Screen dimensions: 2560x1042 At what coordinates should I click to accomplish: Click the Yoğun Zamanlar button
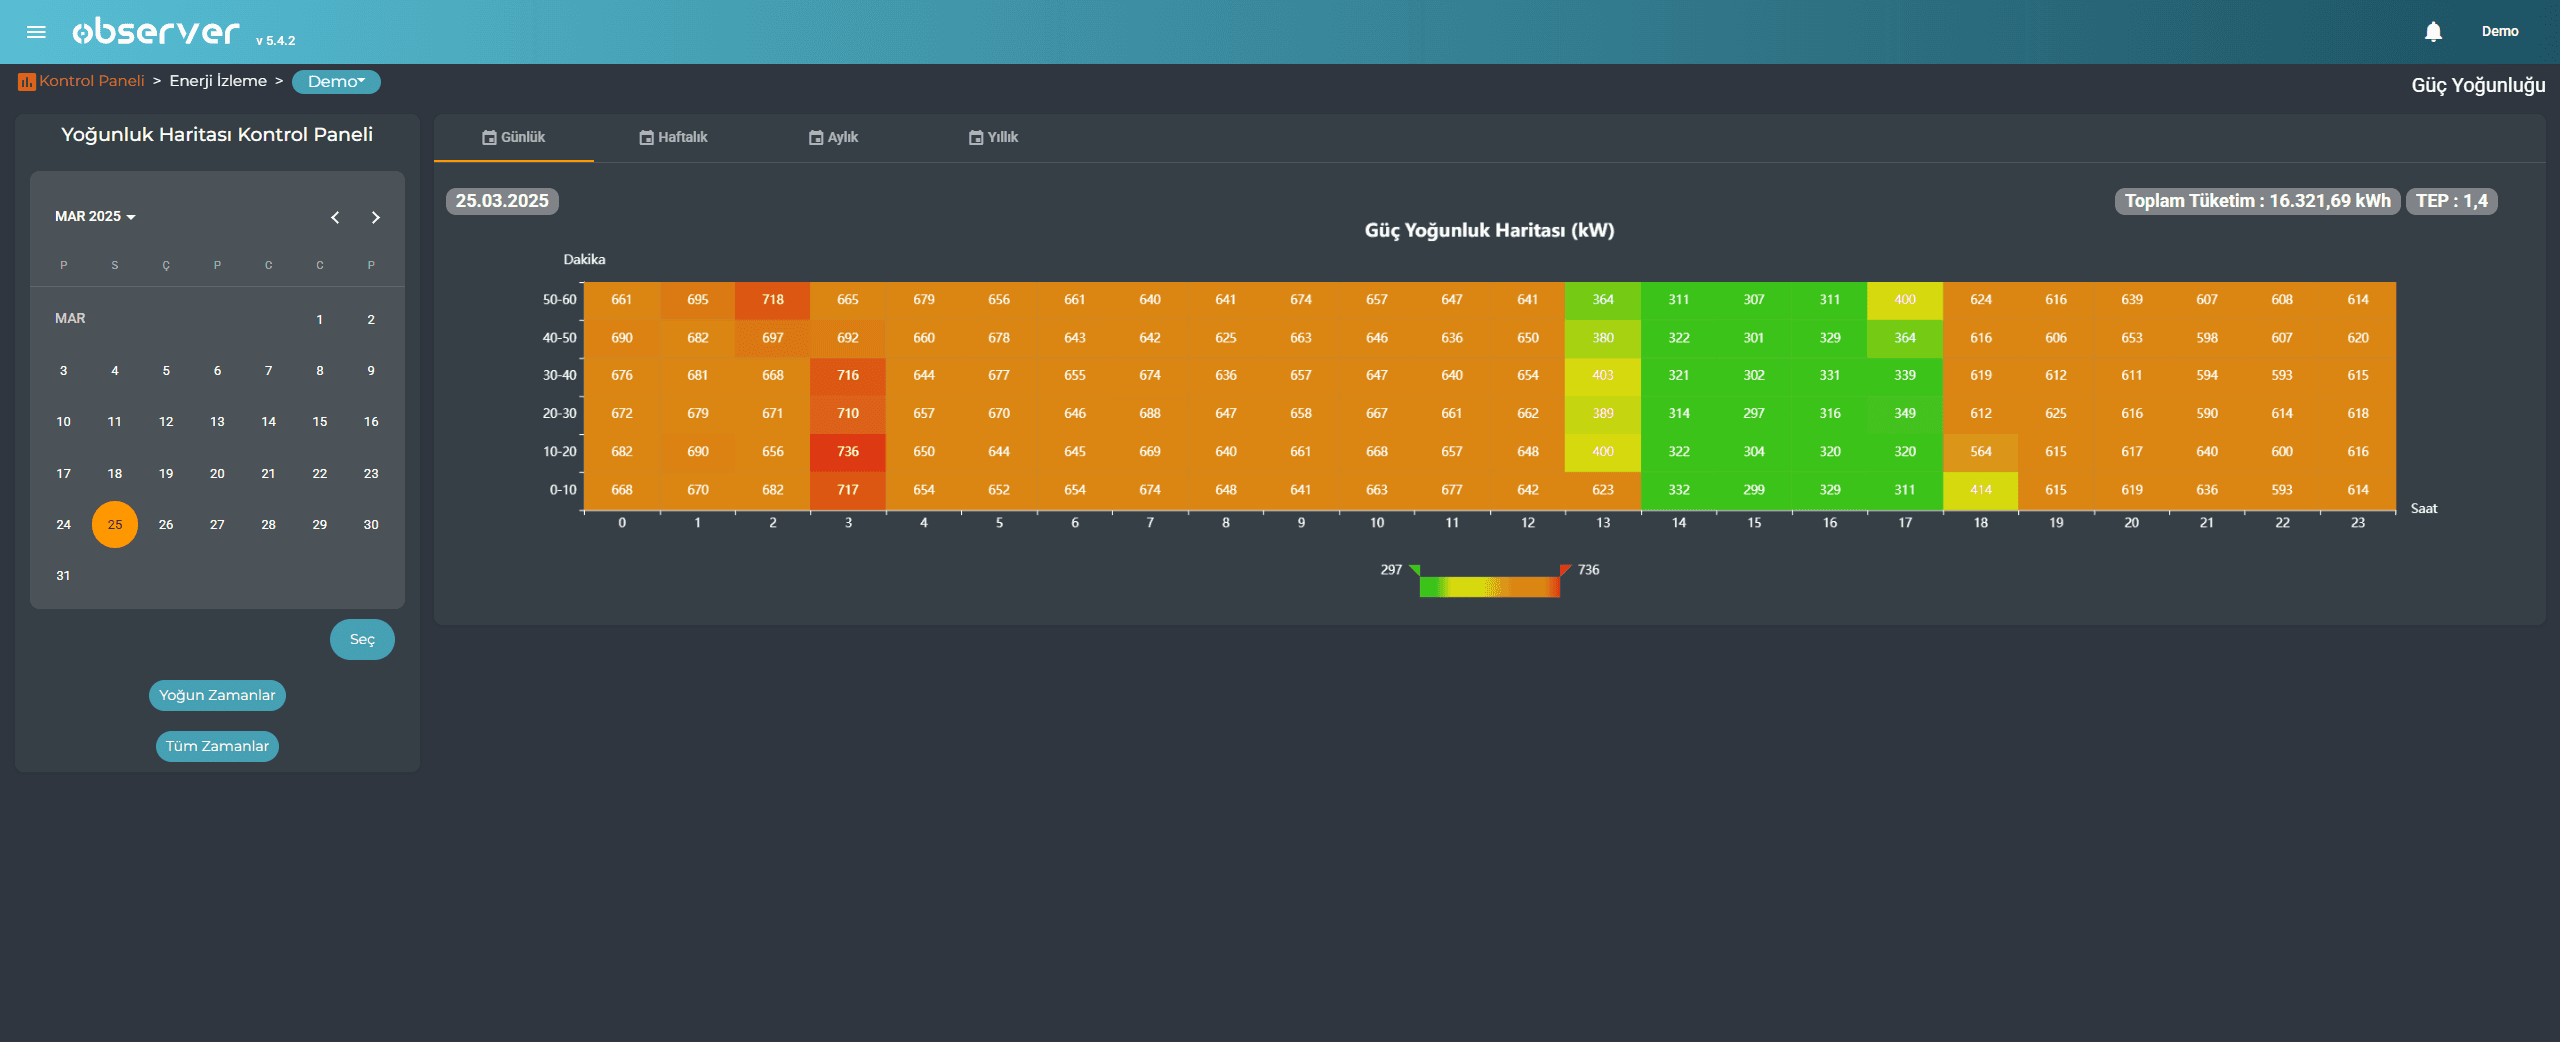coord(217,696)
